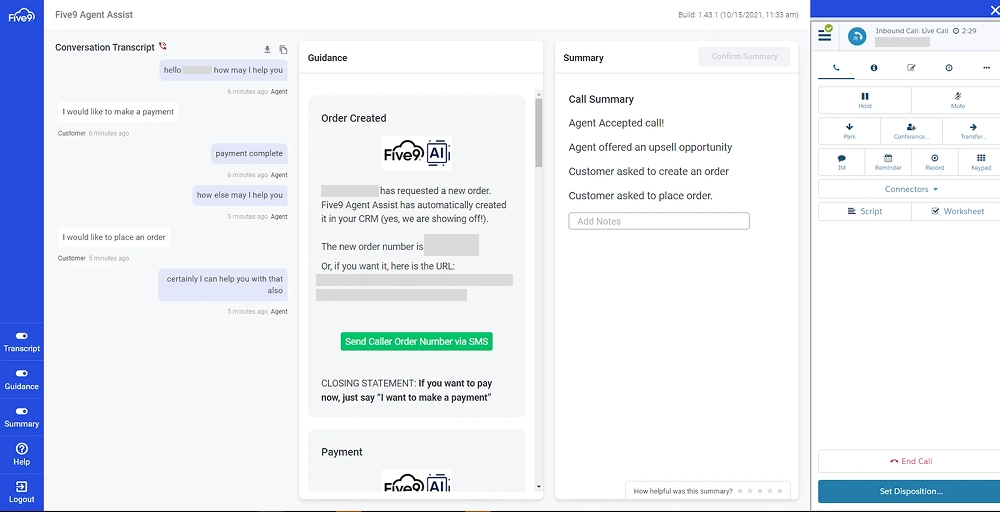Start call Record
The height and width of the screenshot is (512, 1000).
pyautogui.click(x=934, y=162)
